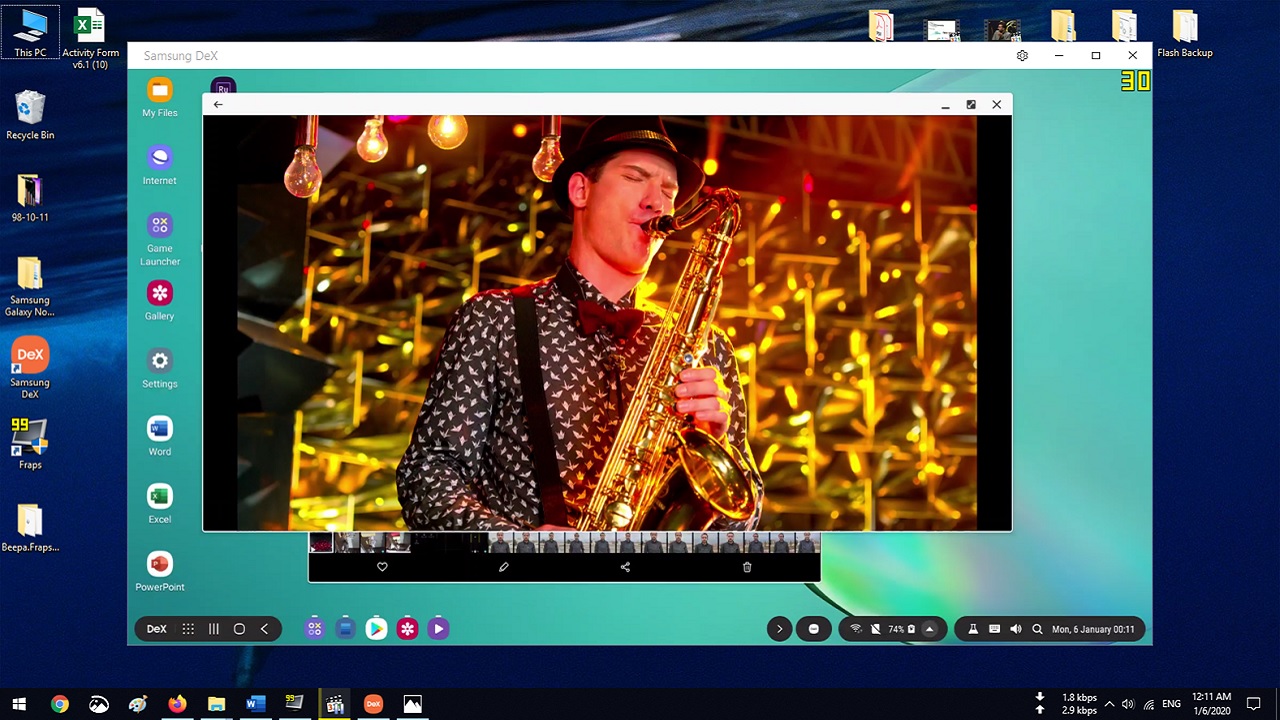1280x720 pixels.
Task: Open Windows clock 12:11 AM
Action: 1211,704
